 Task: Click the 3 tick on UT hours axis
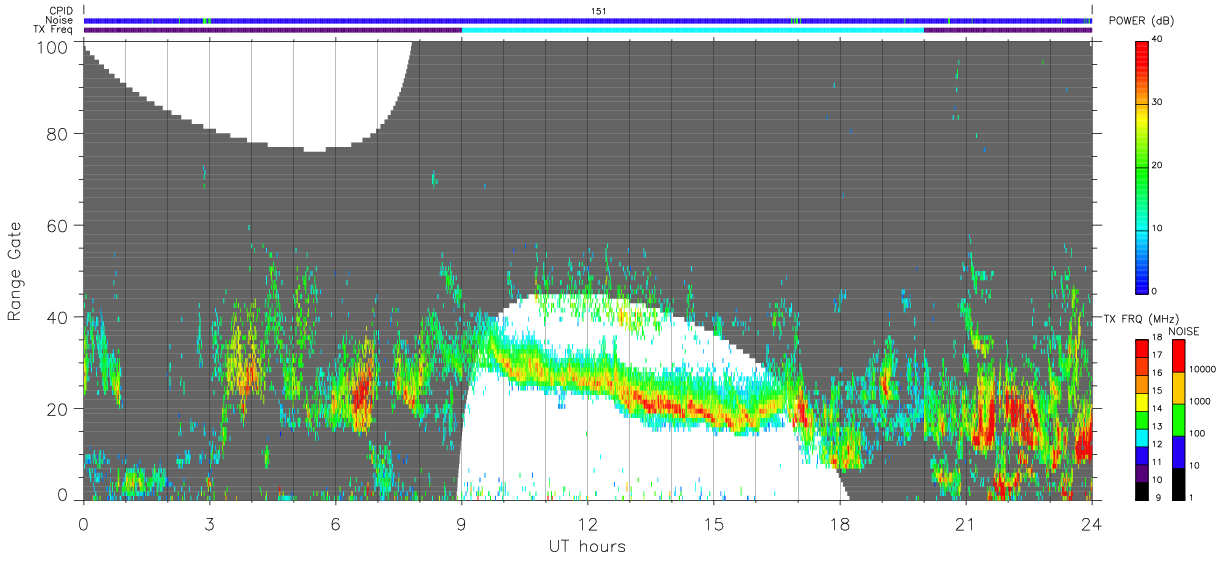pyautogui.click(x=209, y=524)
